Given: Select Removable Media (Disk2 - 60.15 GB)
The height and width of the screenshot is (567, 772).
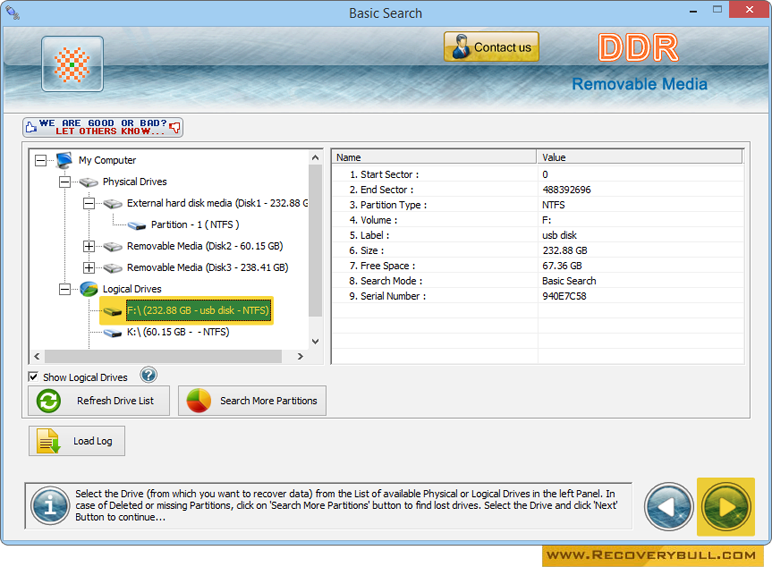Looking at the screenshot, I should (205, 246).
